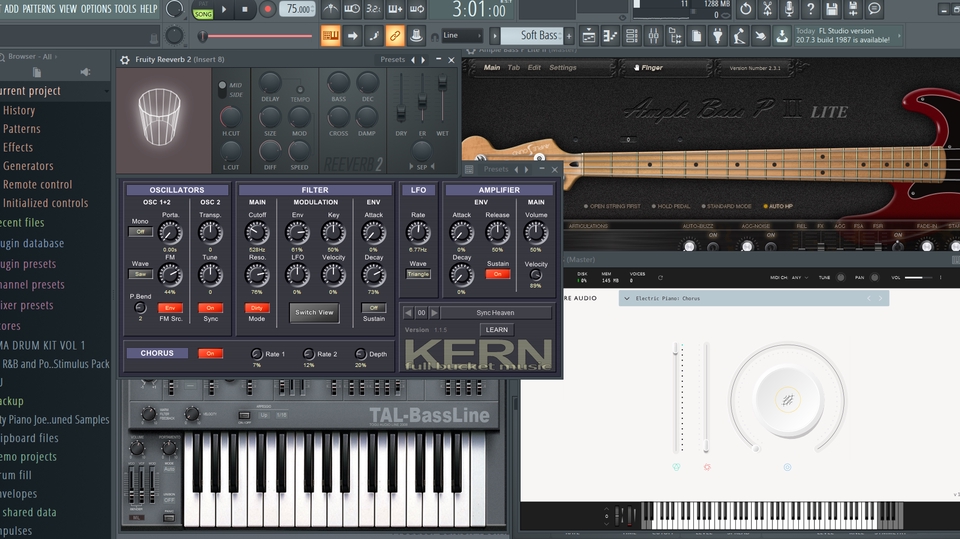Open the Piano roll icon

(x=610, y=36)
